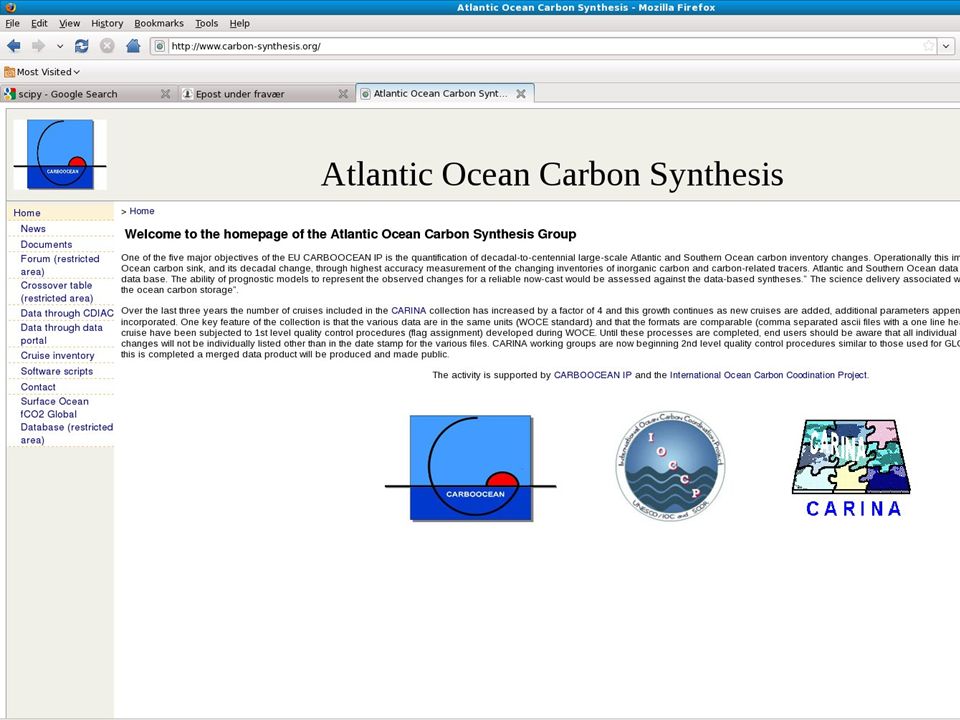Open the View menu
The width and height of the screenshot is (960, 720).
click(x=69, y=23)
